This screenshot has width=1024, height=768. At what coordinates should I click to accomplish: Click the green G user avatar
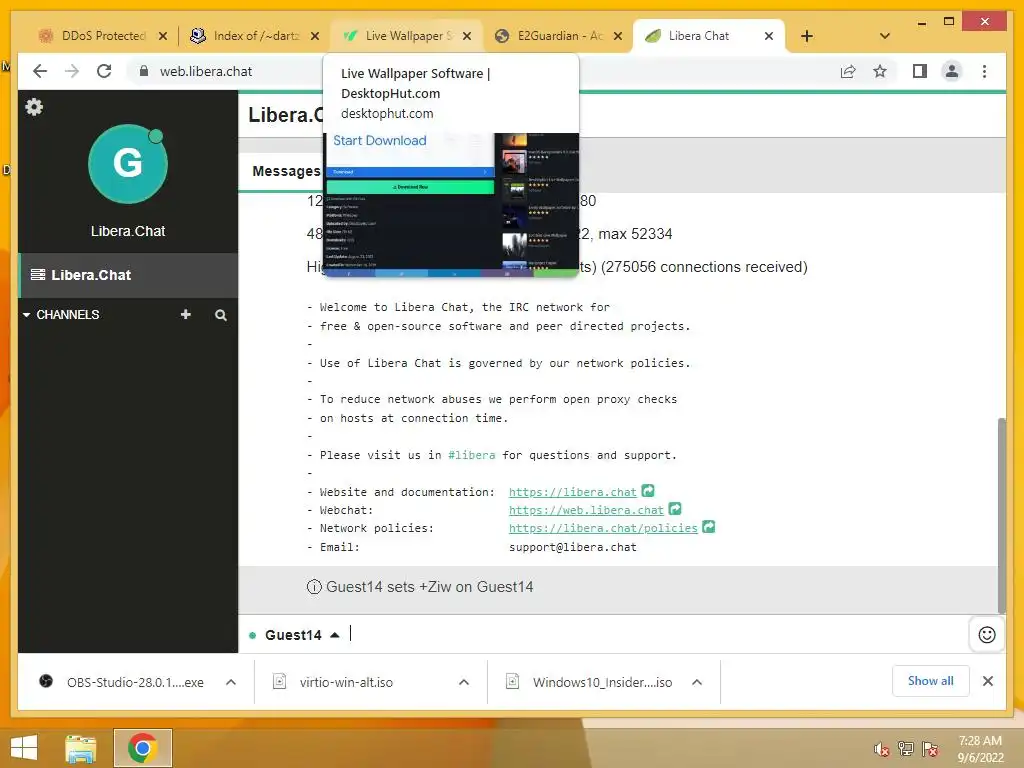point(128,163)
